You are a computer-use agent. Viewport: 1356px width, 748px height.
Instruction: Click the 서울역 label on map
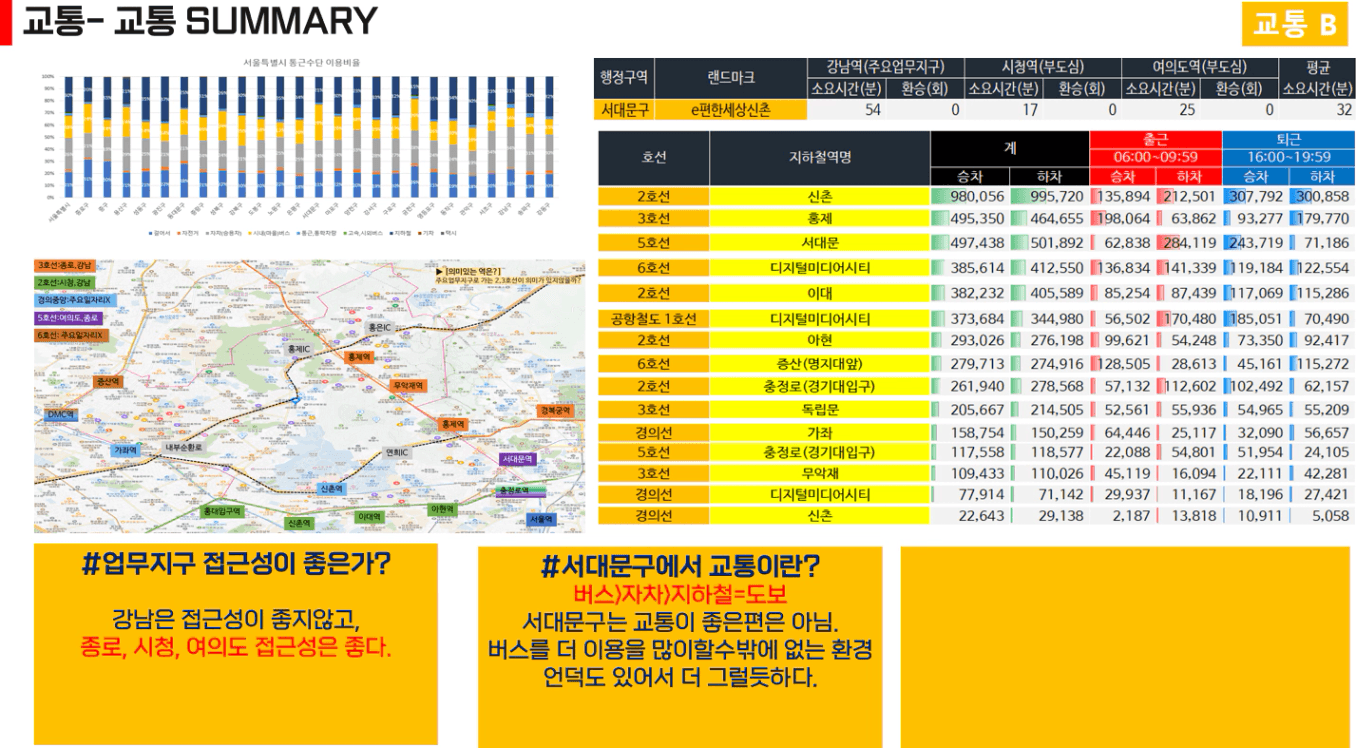coord(541,519)
